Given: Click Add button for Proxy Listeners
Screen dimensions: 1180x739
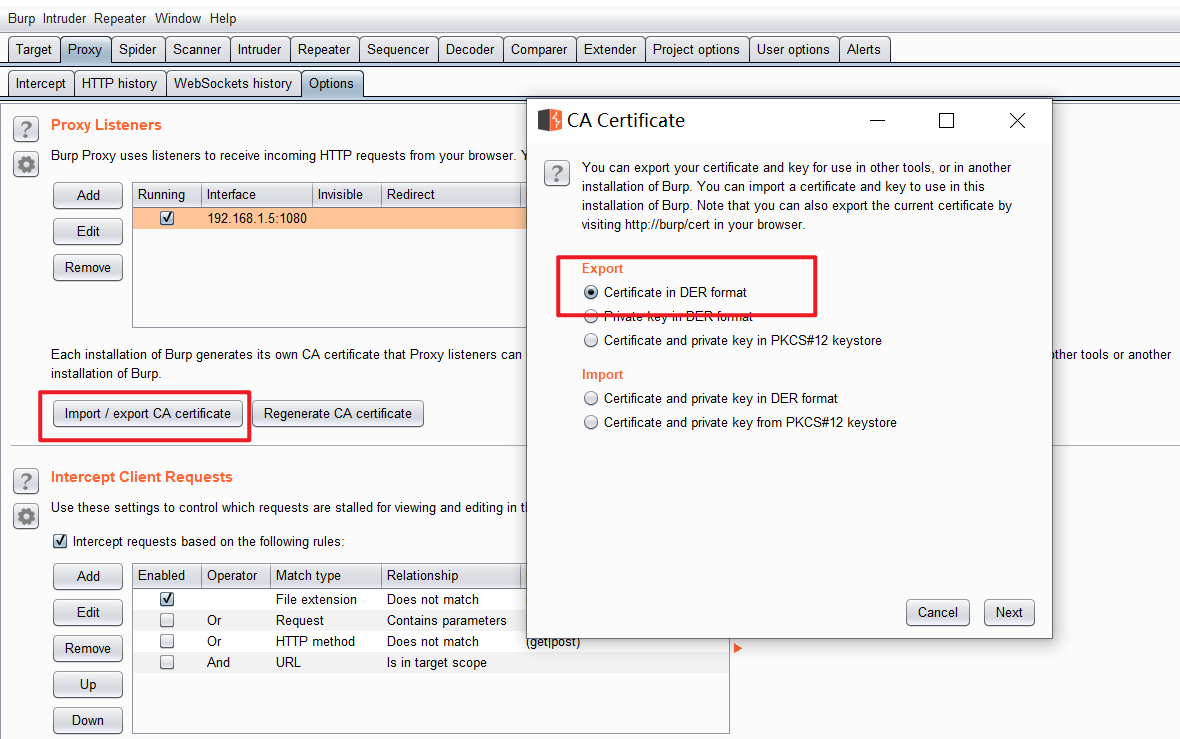Looking at the screenshot, I should (88, 196).
